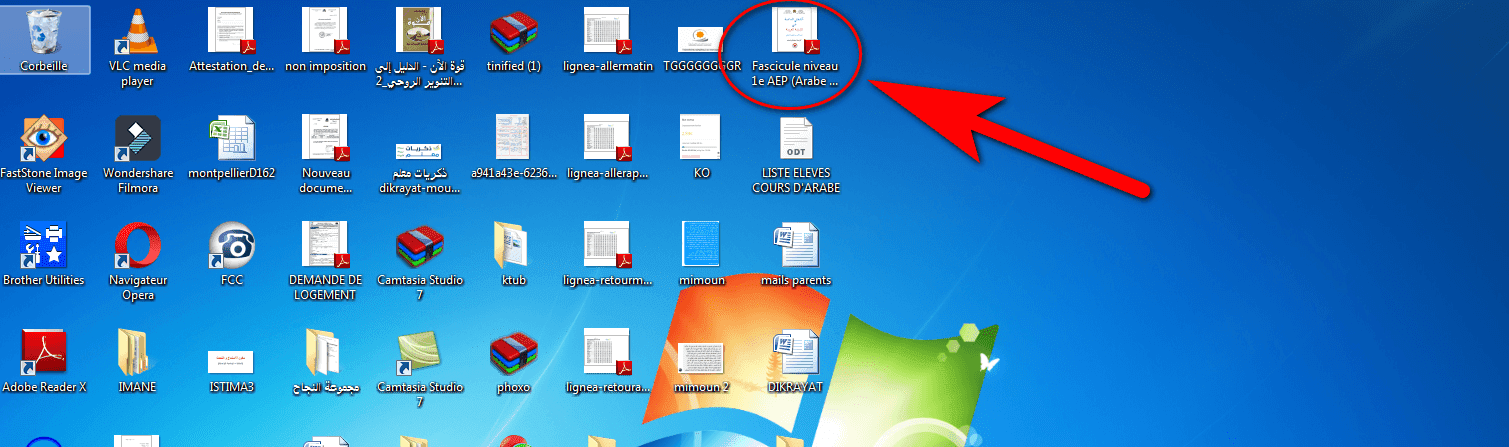The width and height of the screenshot is (1509, 447).
Task: Select the ktub folder
Action: (513, 254)
